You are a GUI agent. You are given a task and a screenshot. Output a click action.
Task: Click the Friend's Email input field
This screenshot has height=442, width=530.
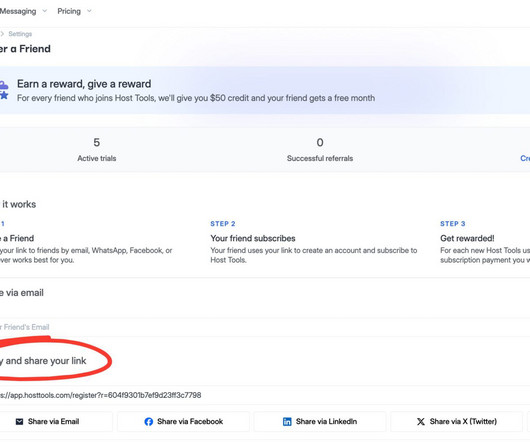[265, 327]
